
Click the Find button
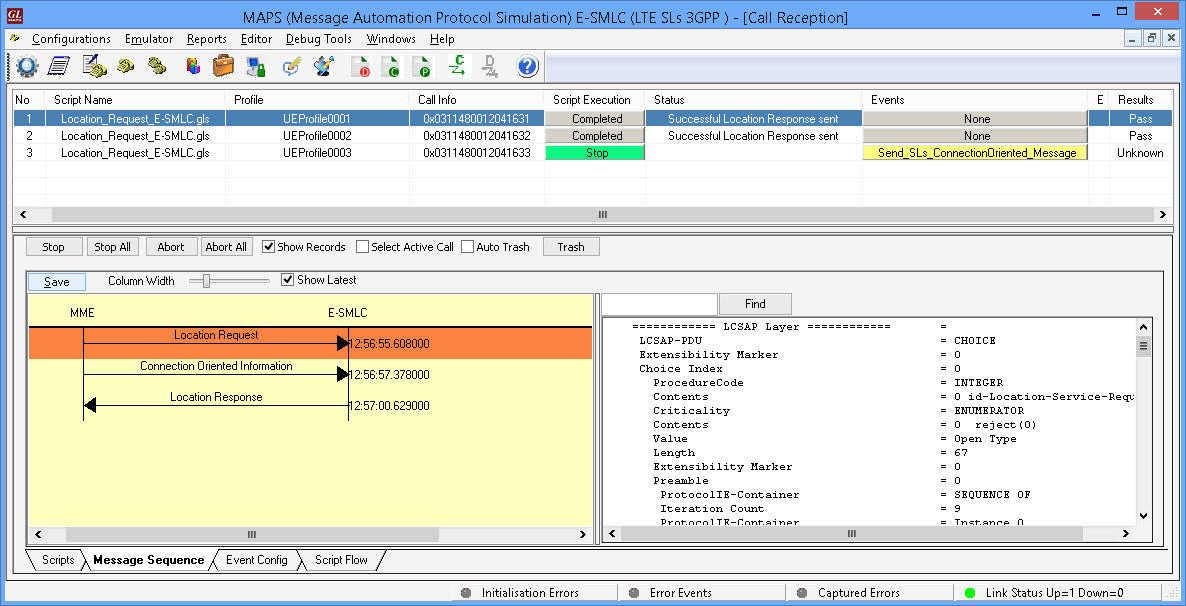(755, 304)
